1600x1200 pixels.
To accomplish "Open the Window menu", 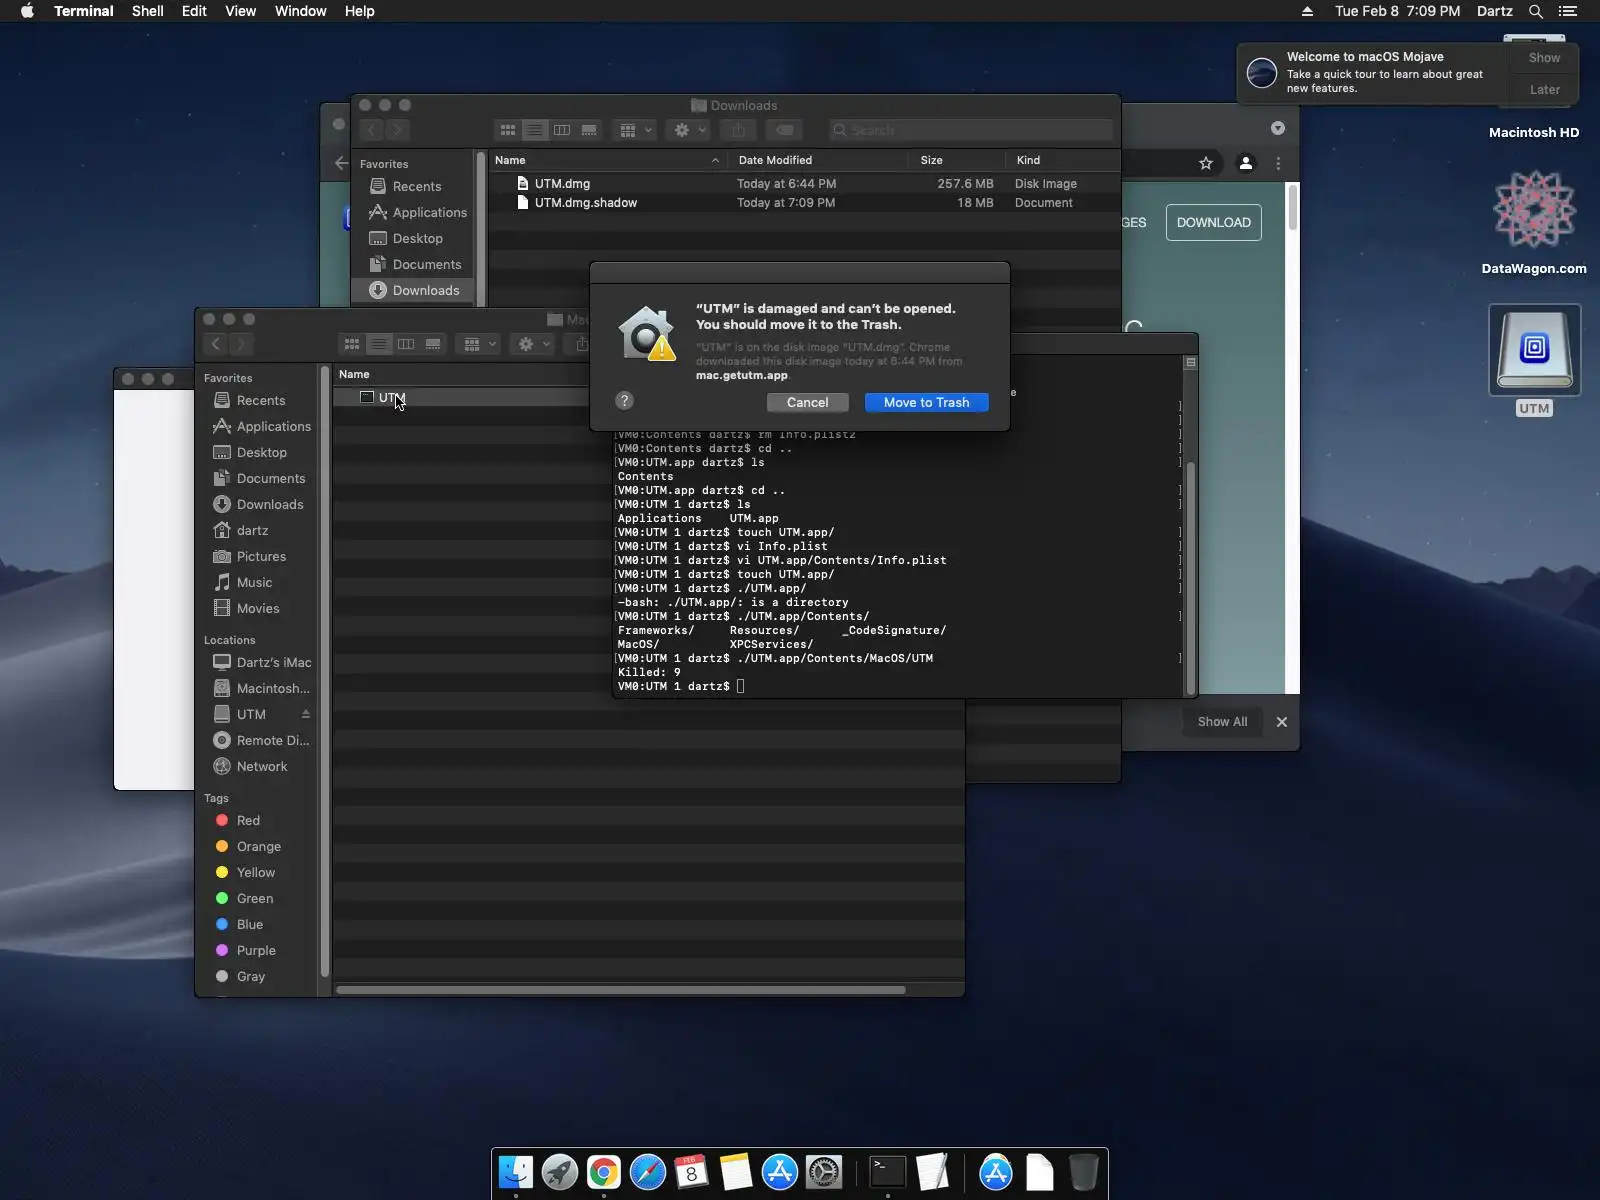I will point(300,11).
